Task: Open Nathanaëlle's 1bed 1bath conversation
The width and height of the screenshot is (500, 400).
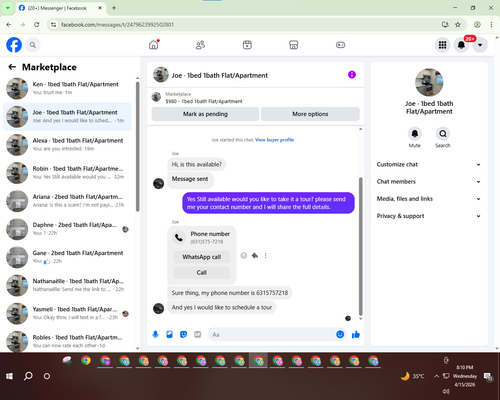Action: point(67,285)
